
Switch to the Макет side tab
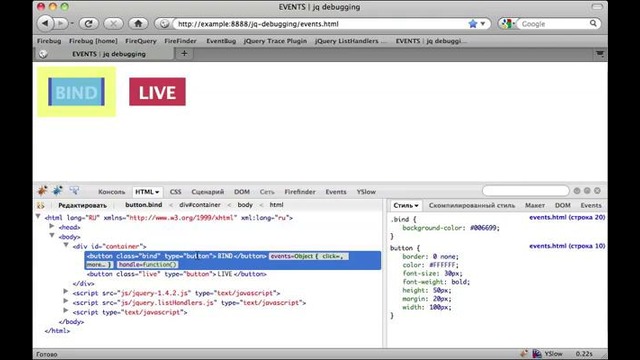[535, 205]
